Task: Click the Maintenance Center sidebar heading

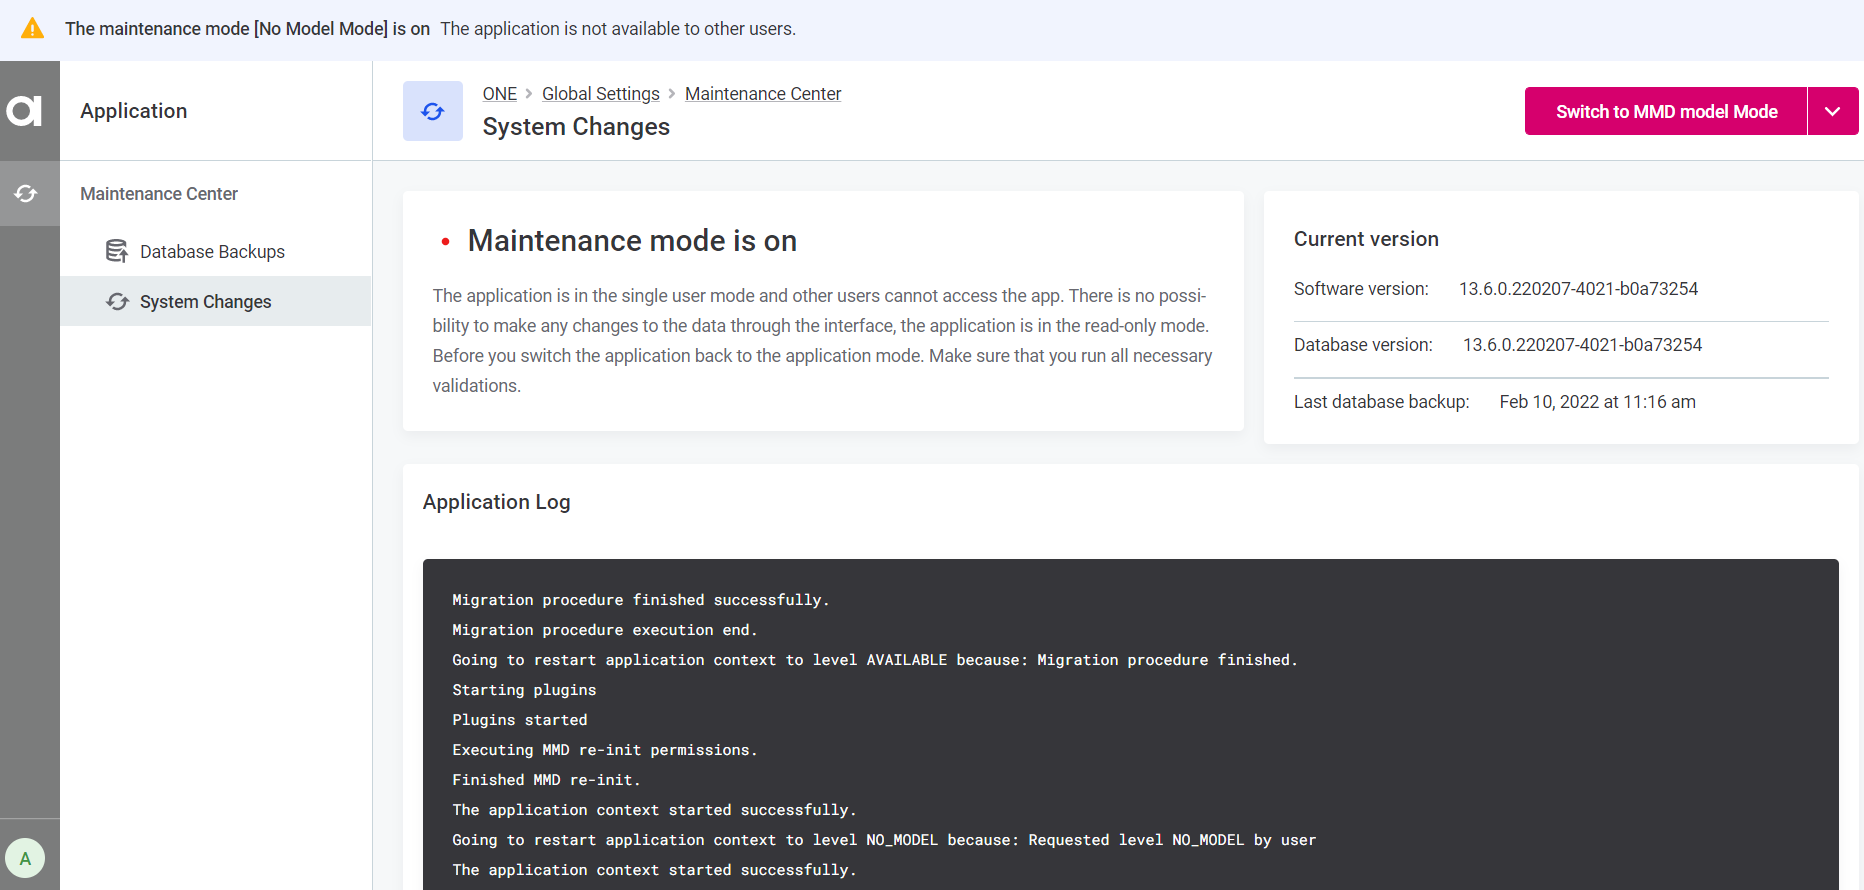Action: (159, 194)
